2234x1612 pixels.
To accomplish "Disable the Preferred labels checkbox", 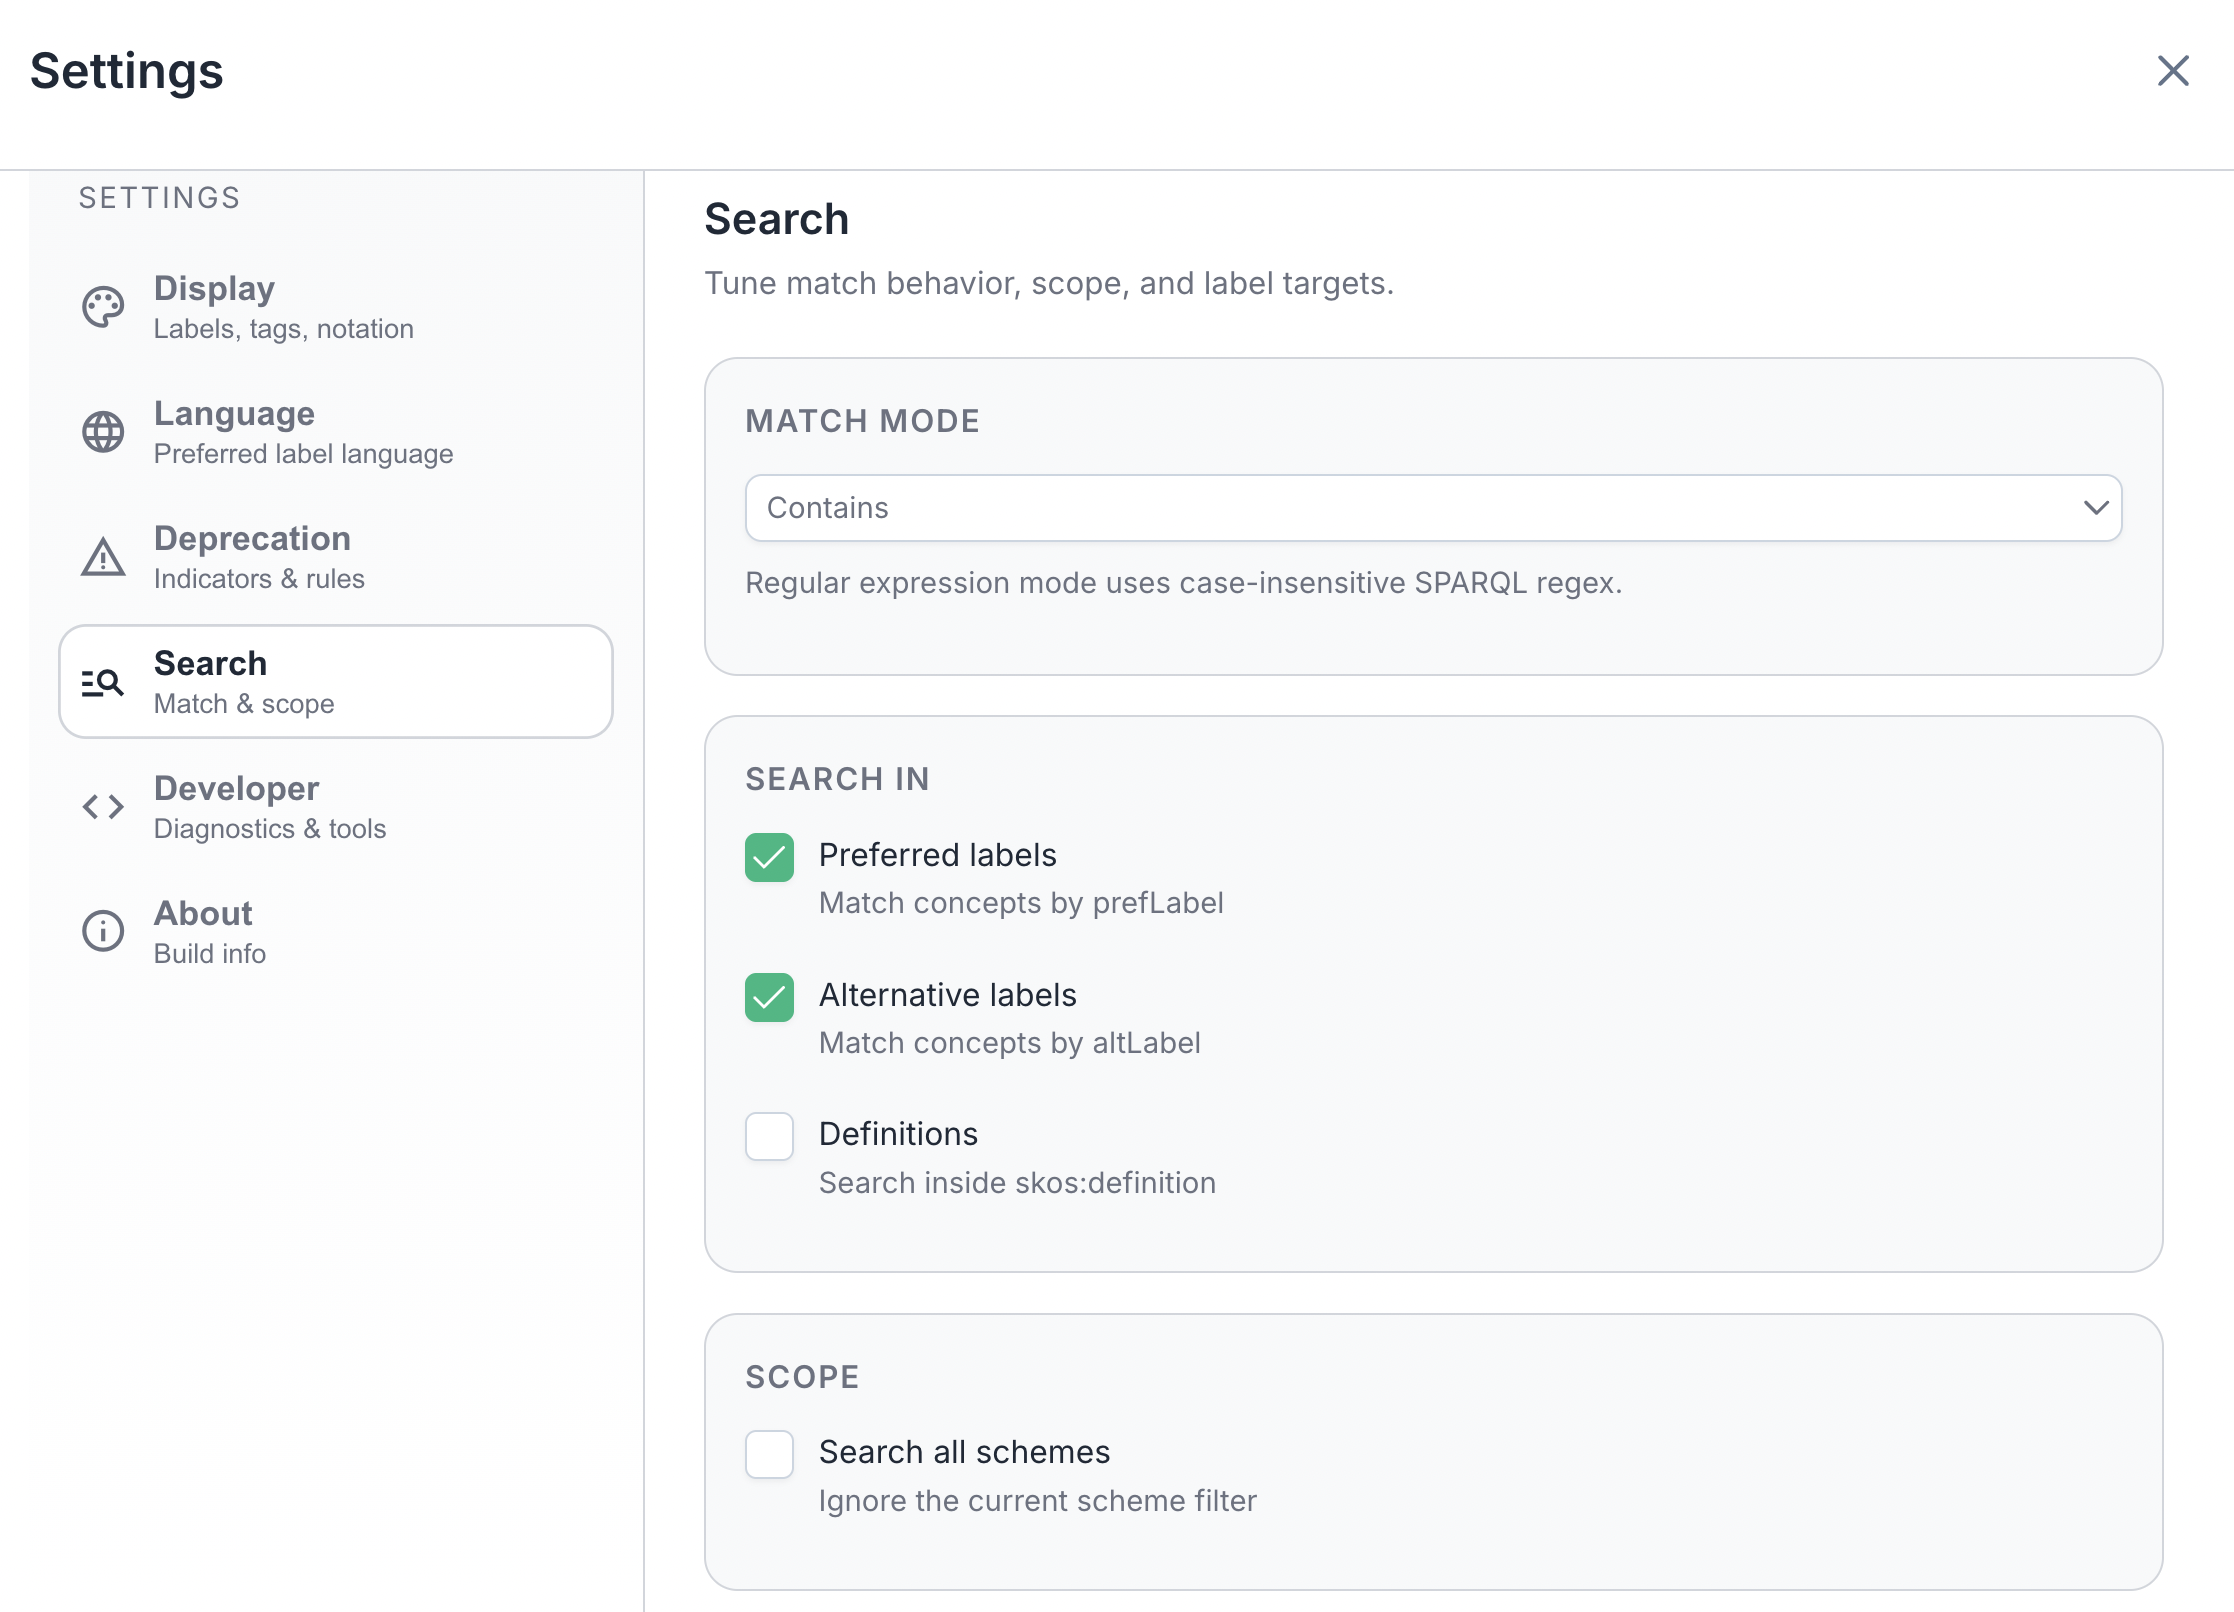I will (769, 857).
